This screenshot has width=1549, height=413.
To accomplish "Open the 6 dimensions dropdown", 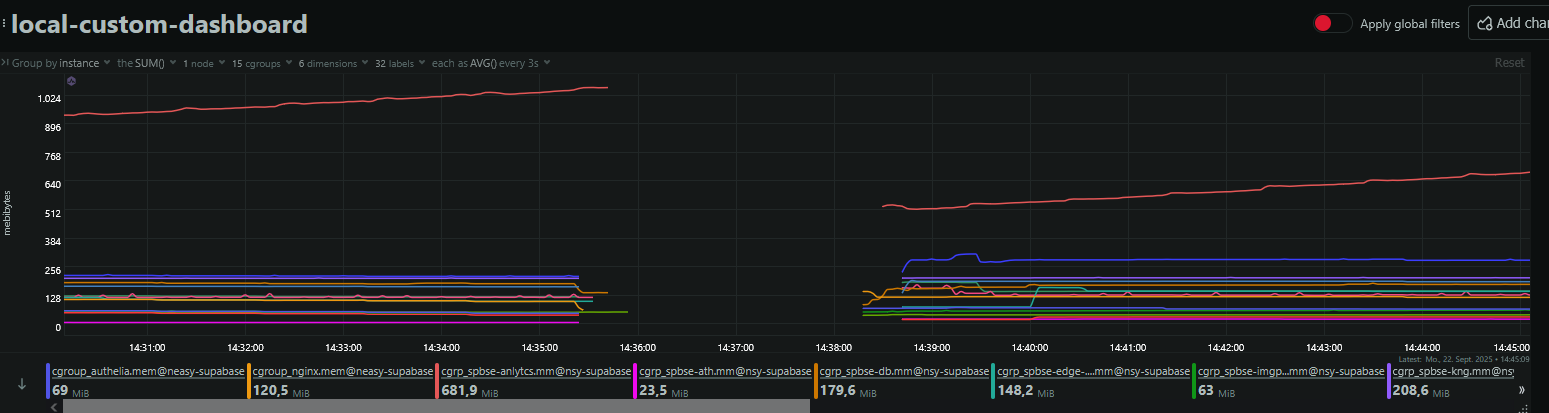I will click(333, 63).
